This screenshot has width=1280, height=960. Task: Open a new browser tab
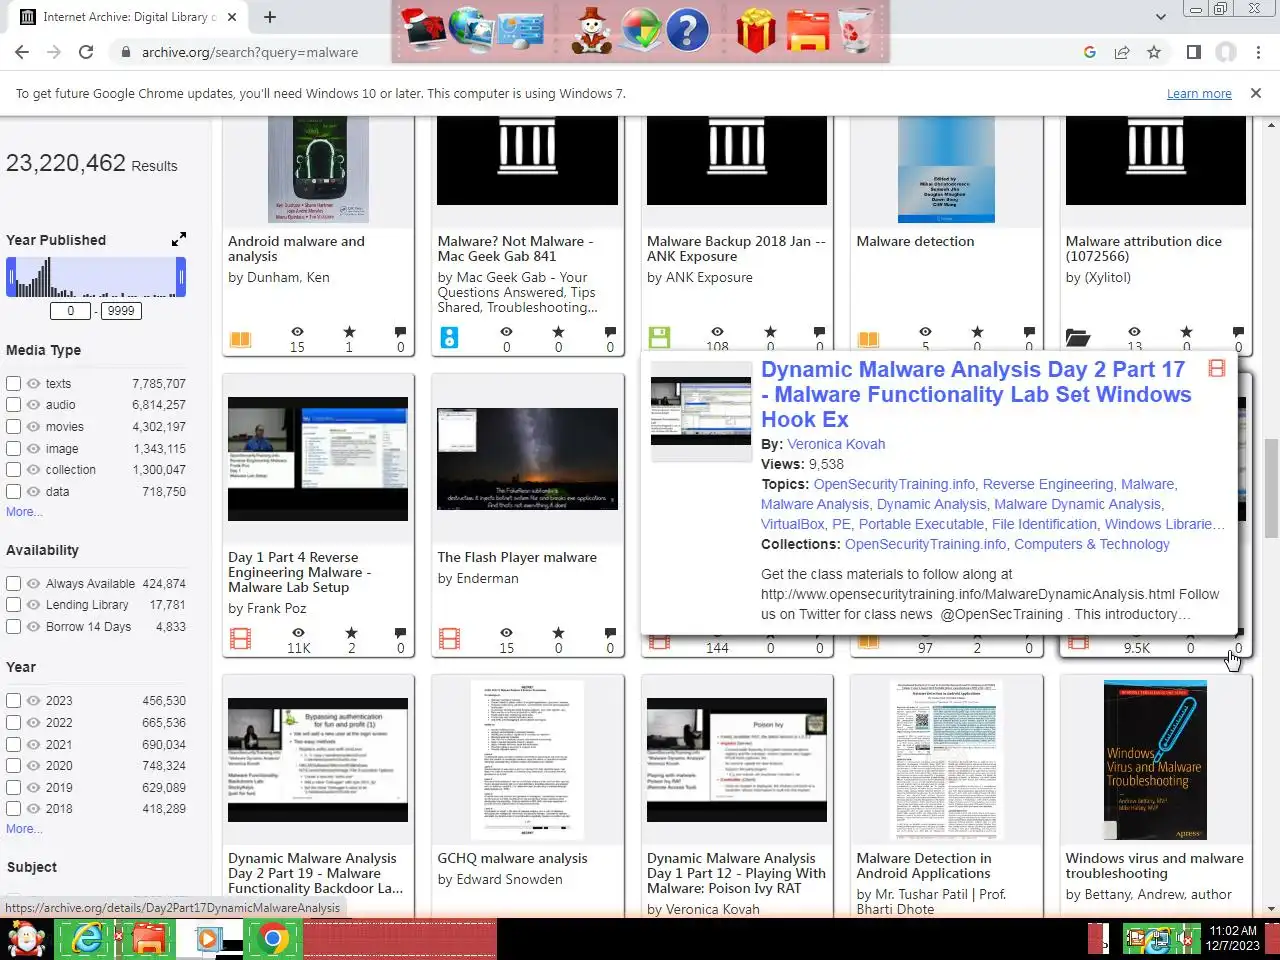tap(270, 16)
